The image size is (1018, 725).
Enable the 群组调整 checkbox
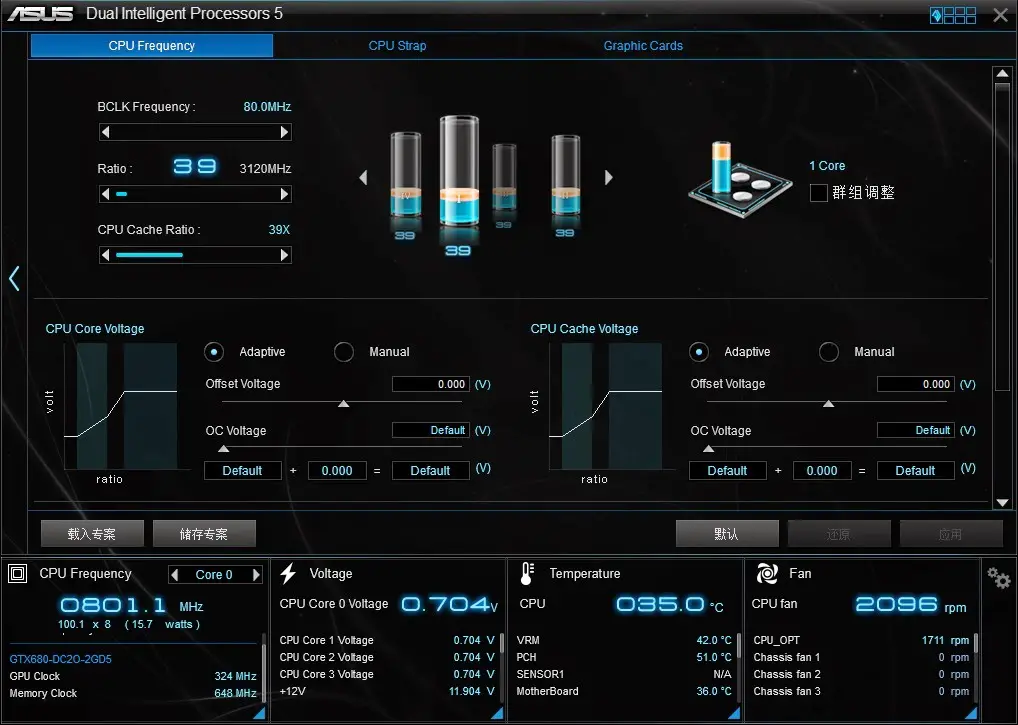819,193
